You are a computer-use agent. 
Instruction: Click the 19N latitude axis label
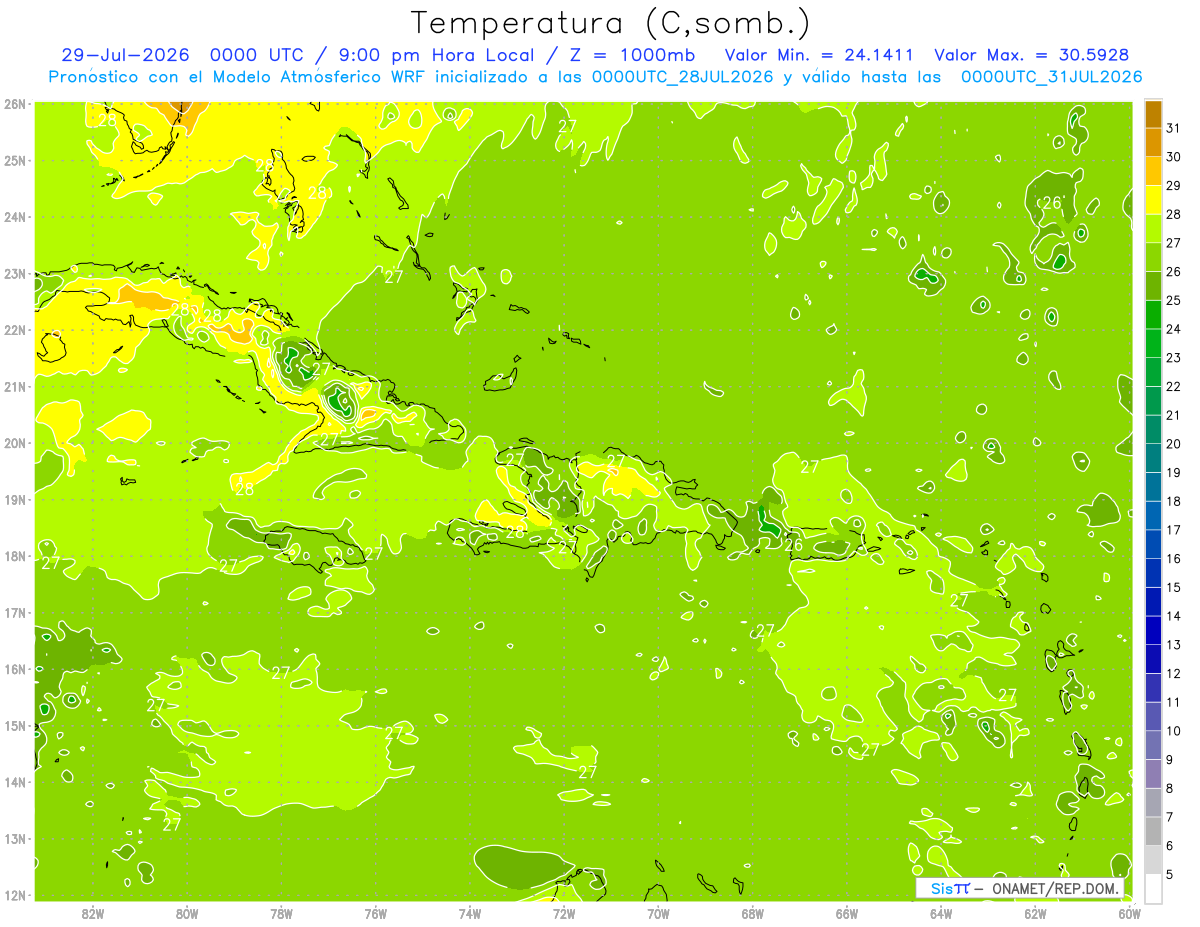[x=14, y=499]
